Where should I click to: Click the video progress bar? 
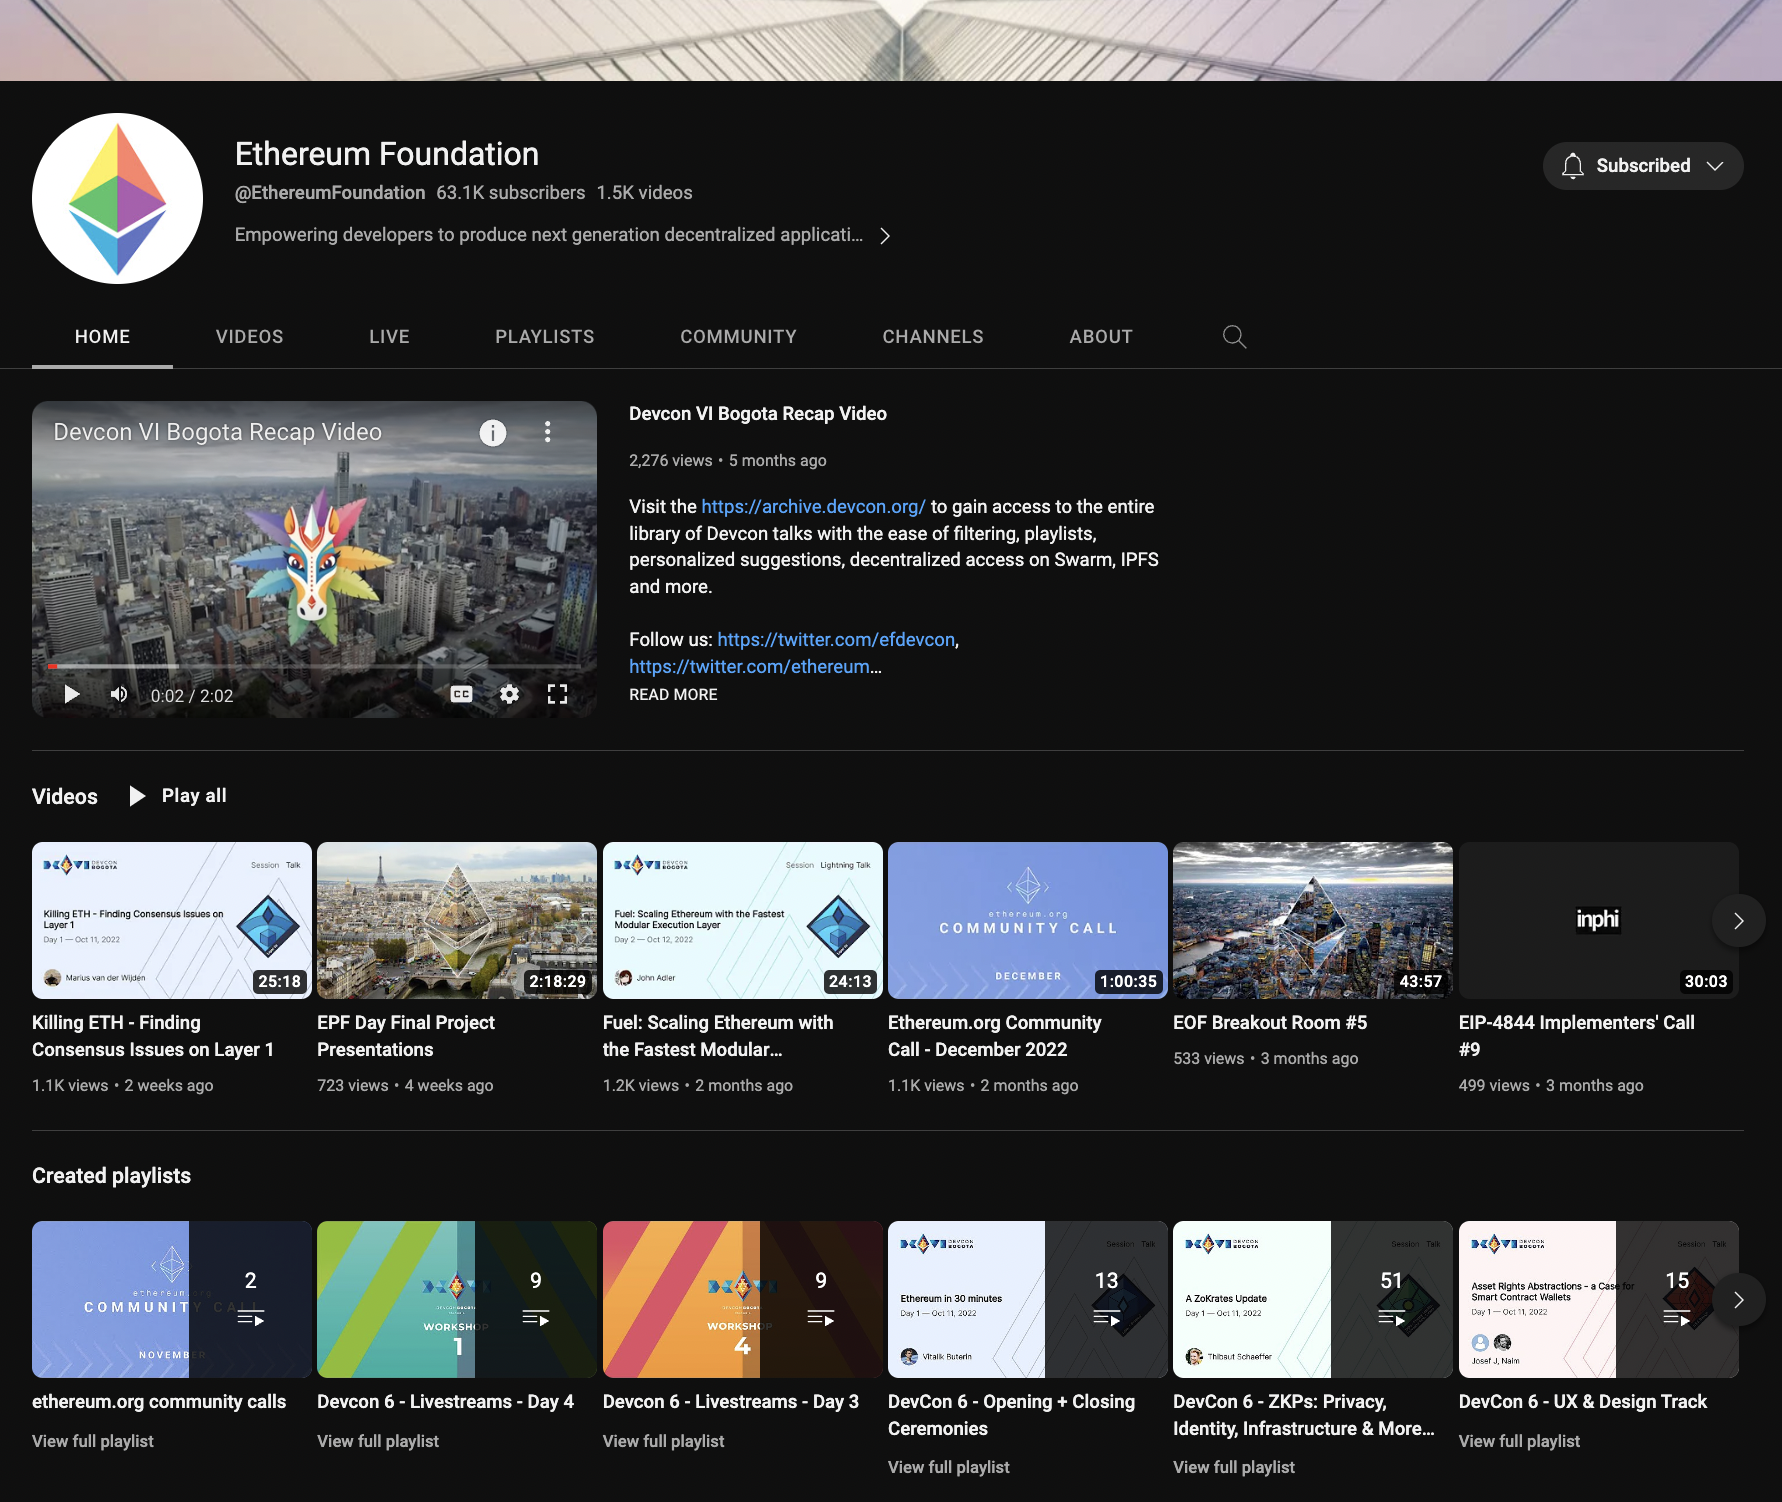314,666
